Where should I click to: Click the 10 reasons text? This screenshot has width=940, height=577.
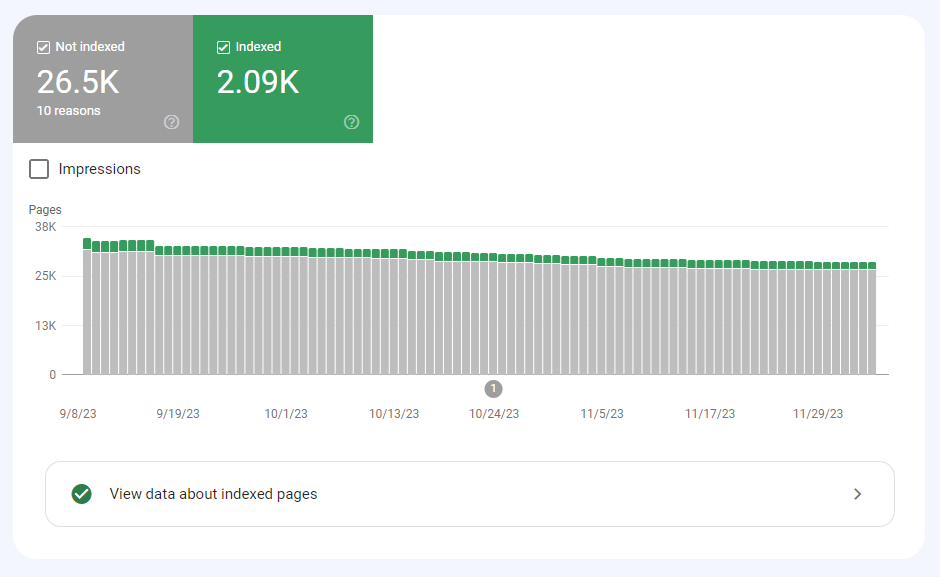(x=69, y=111)
